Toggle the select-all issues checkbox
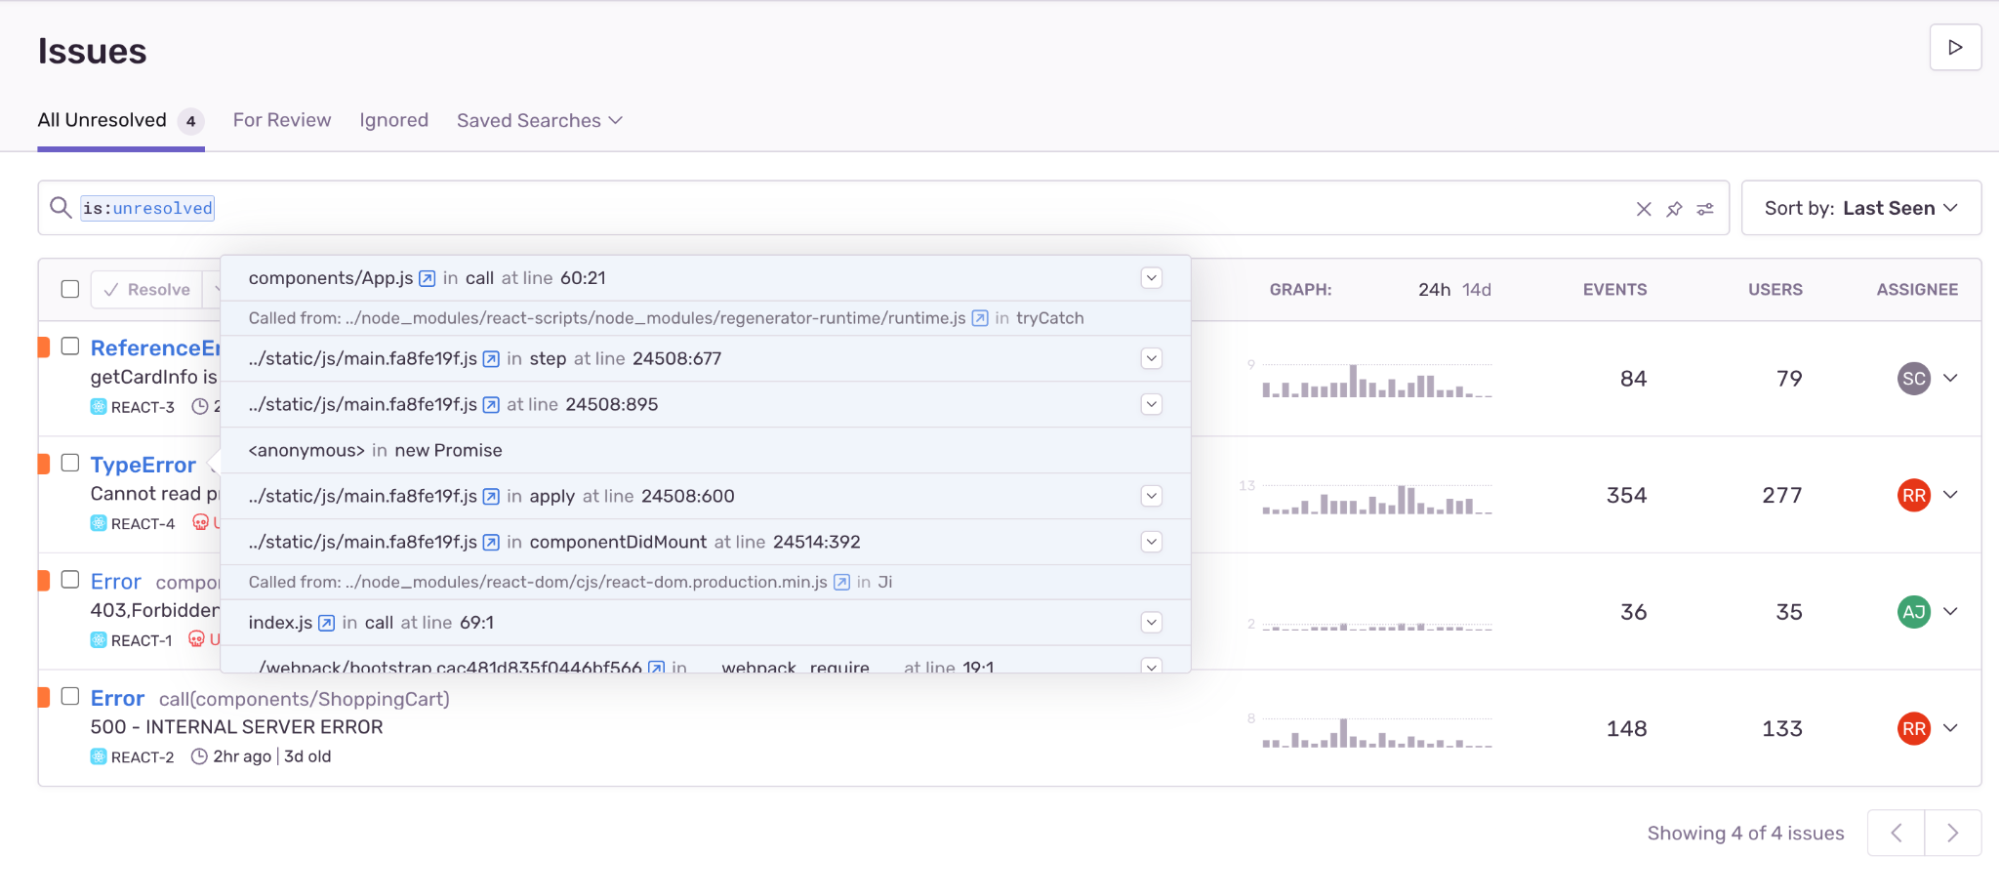The image size is (1999, 878). coord(70,289)
